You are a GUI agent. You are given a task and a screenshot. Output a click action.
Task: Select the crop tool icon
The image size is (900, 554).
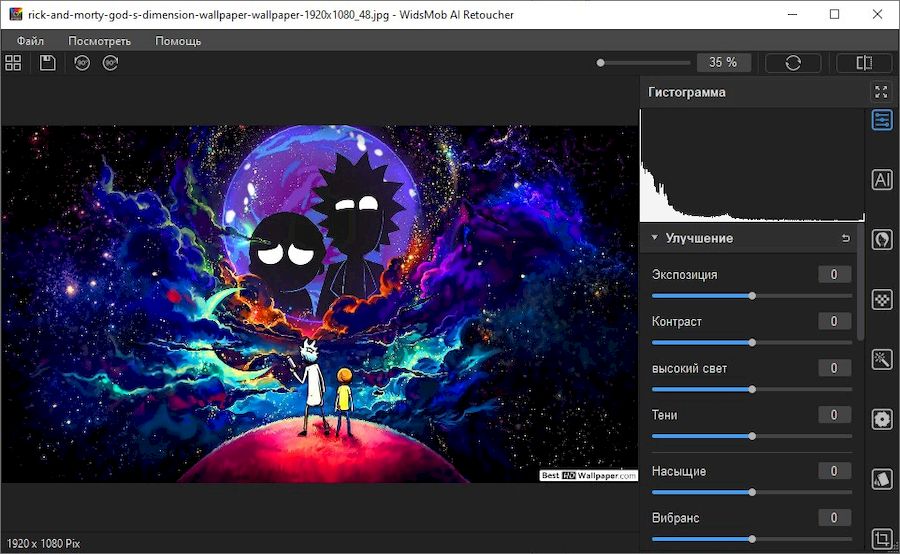tap(882, 538)
